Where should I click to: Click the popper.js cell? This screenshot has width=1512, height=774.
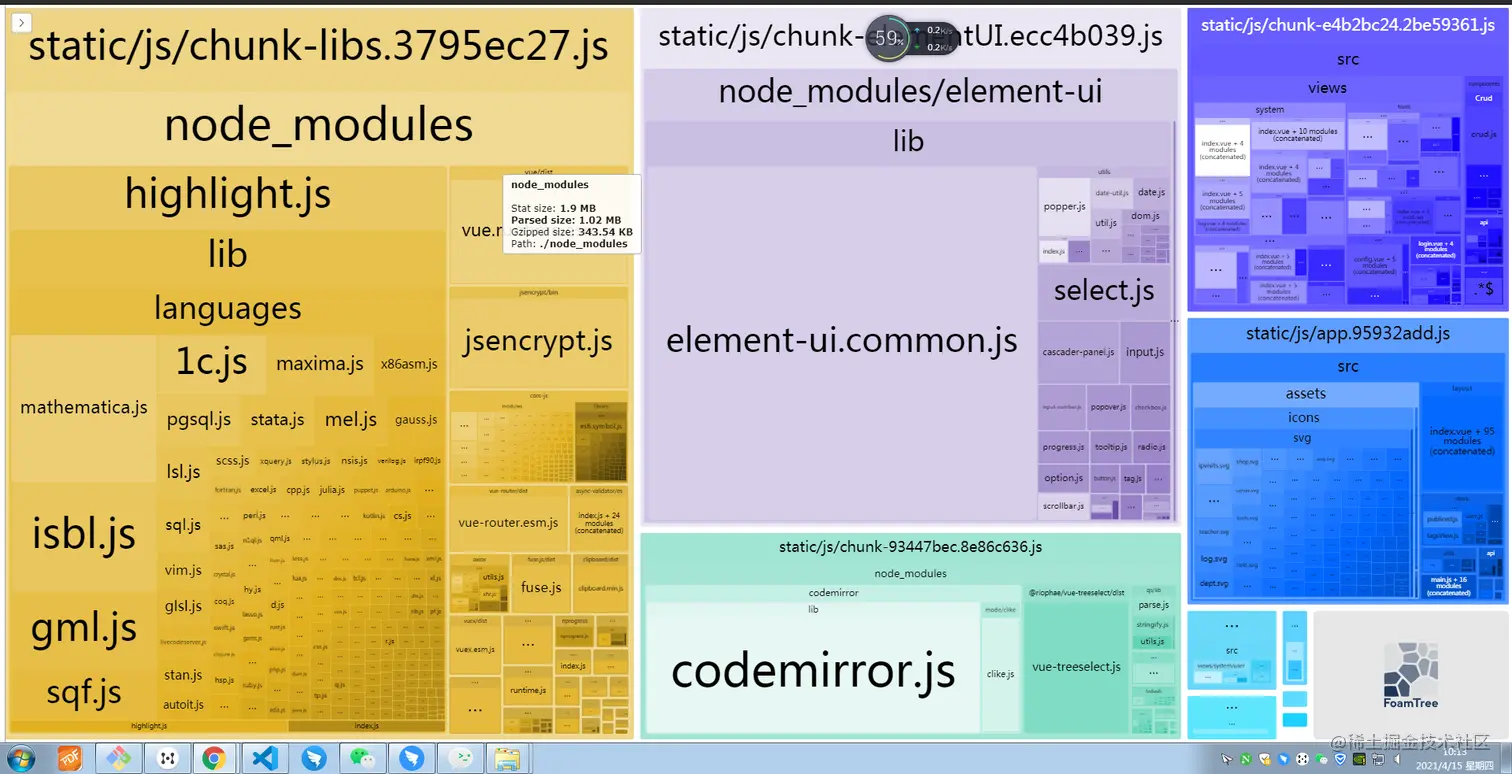(1064, 207)
